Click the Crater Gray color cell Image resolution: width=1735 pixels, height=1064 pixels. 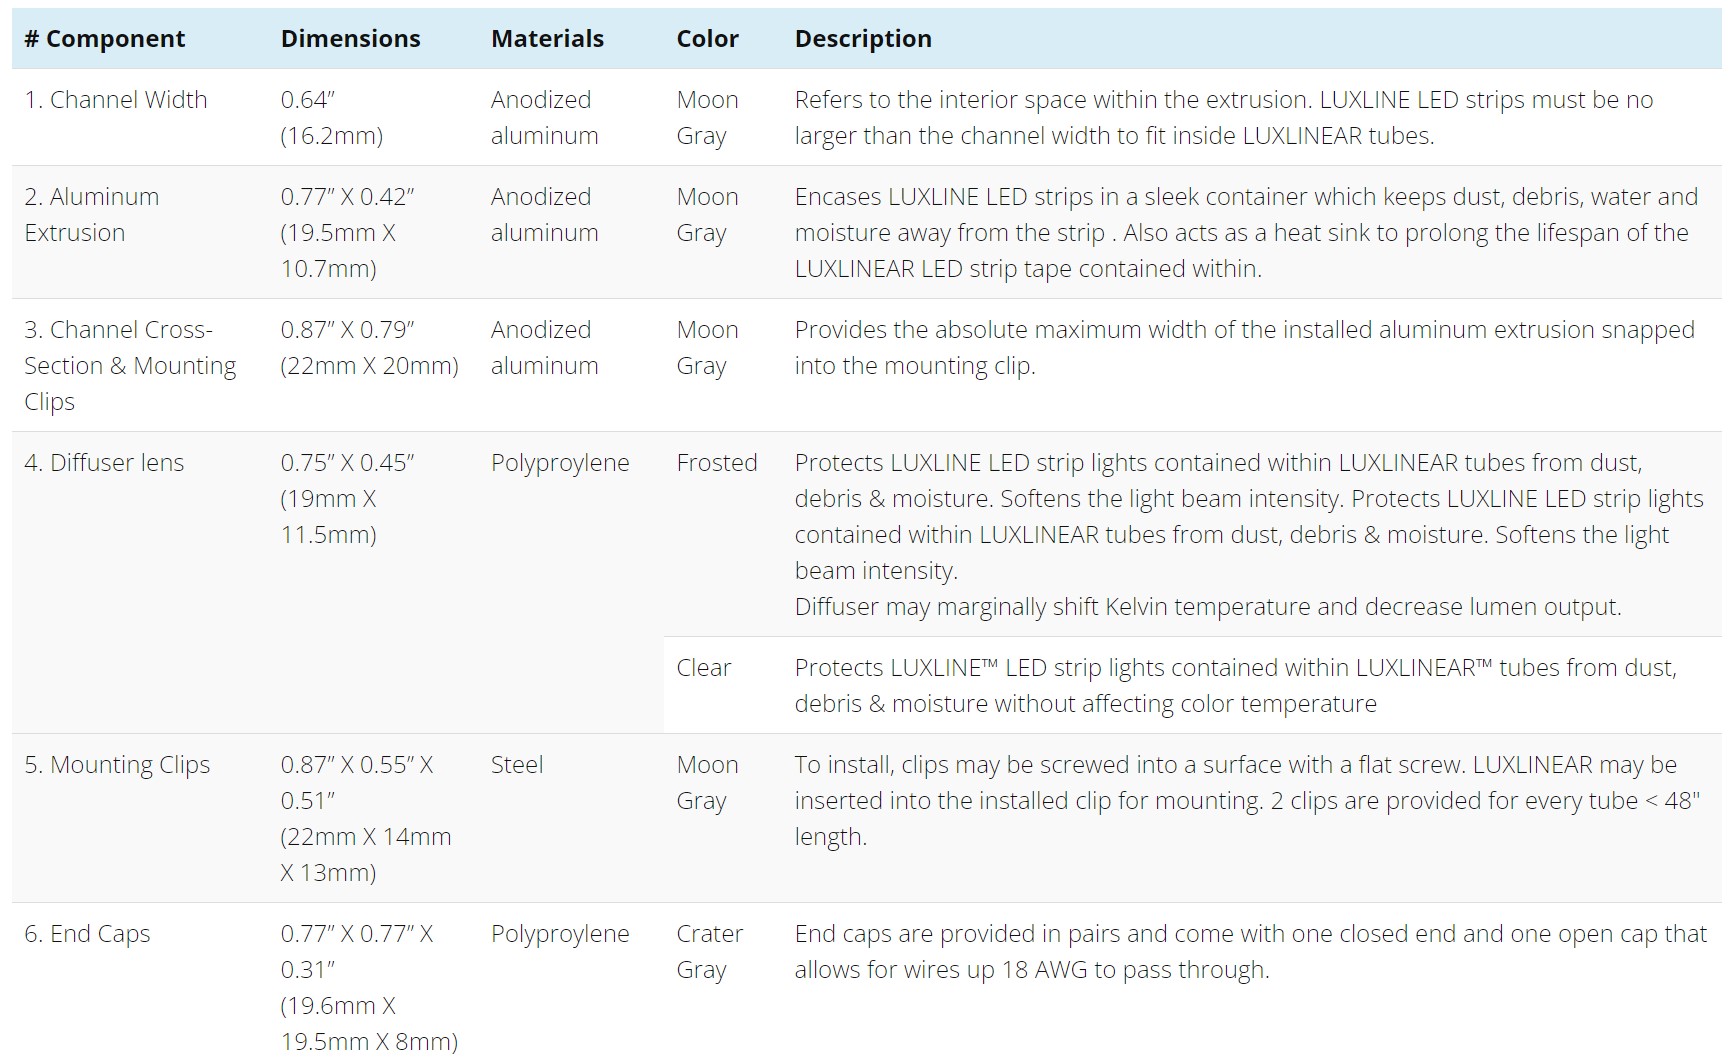point(710,952)
